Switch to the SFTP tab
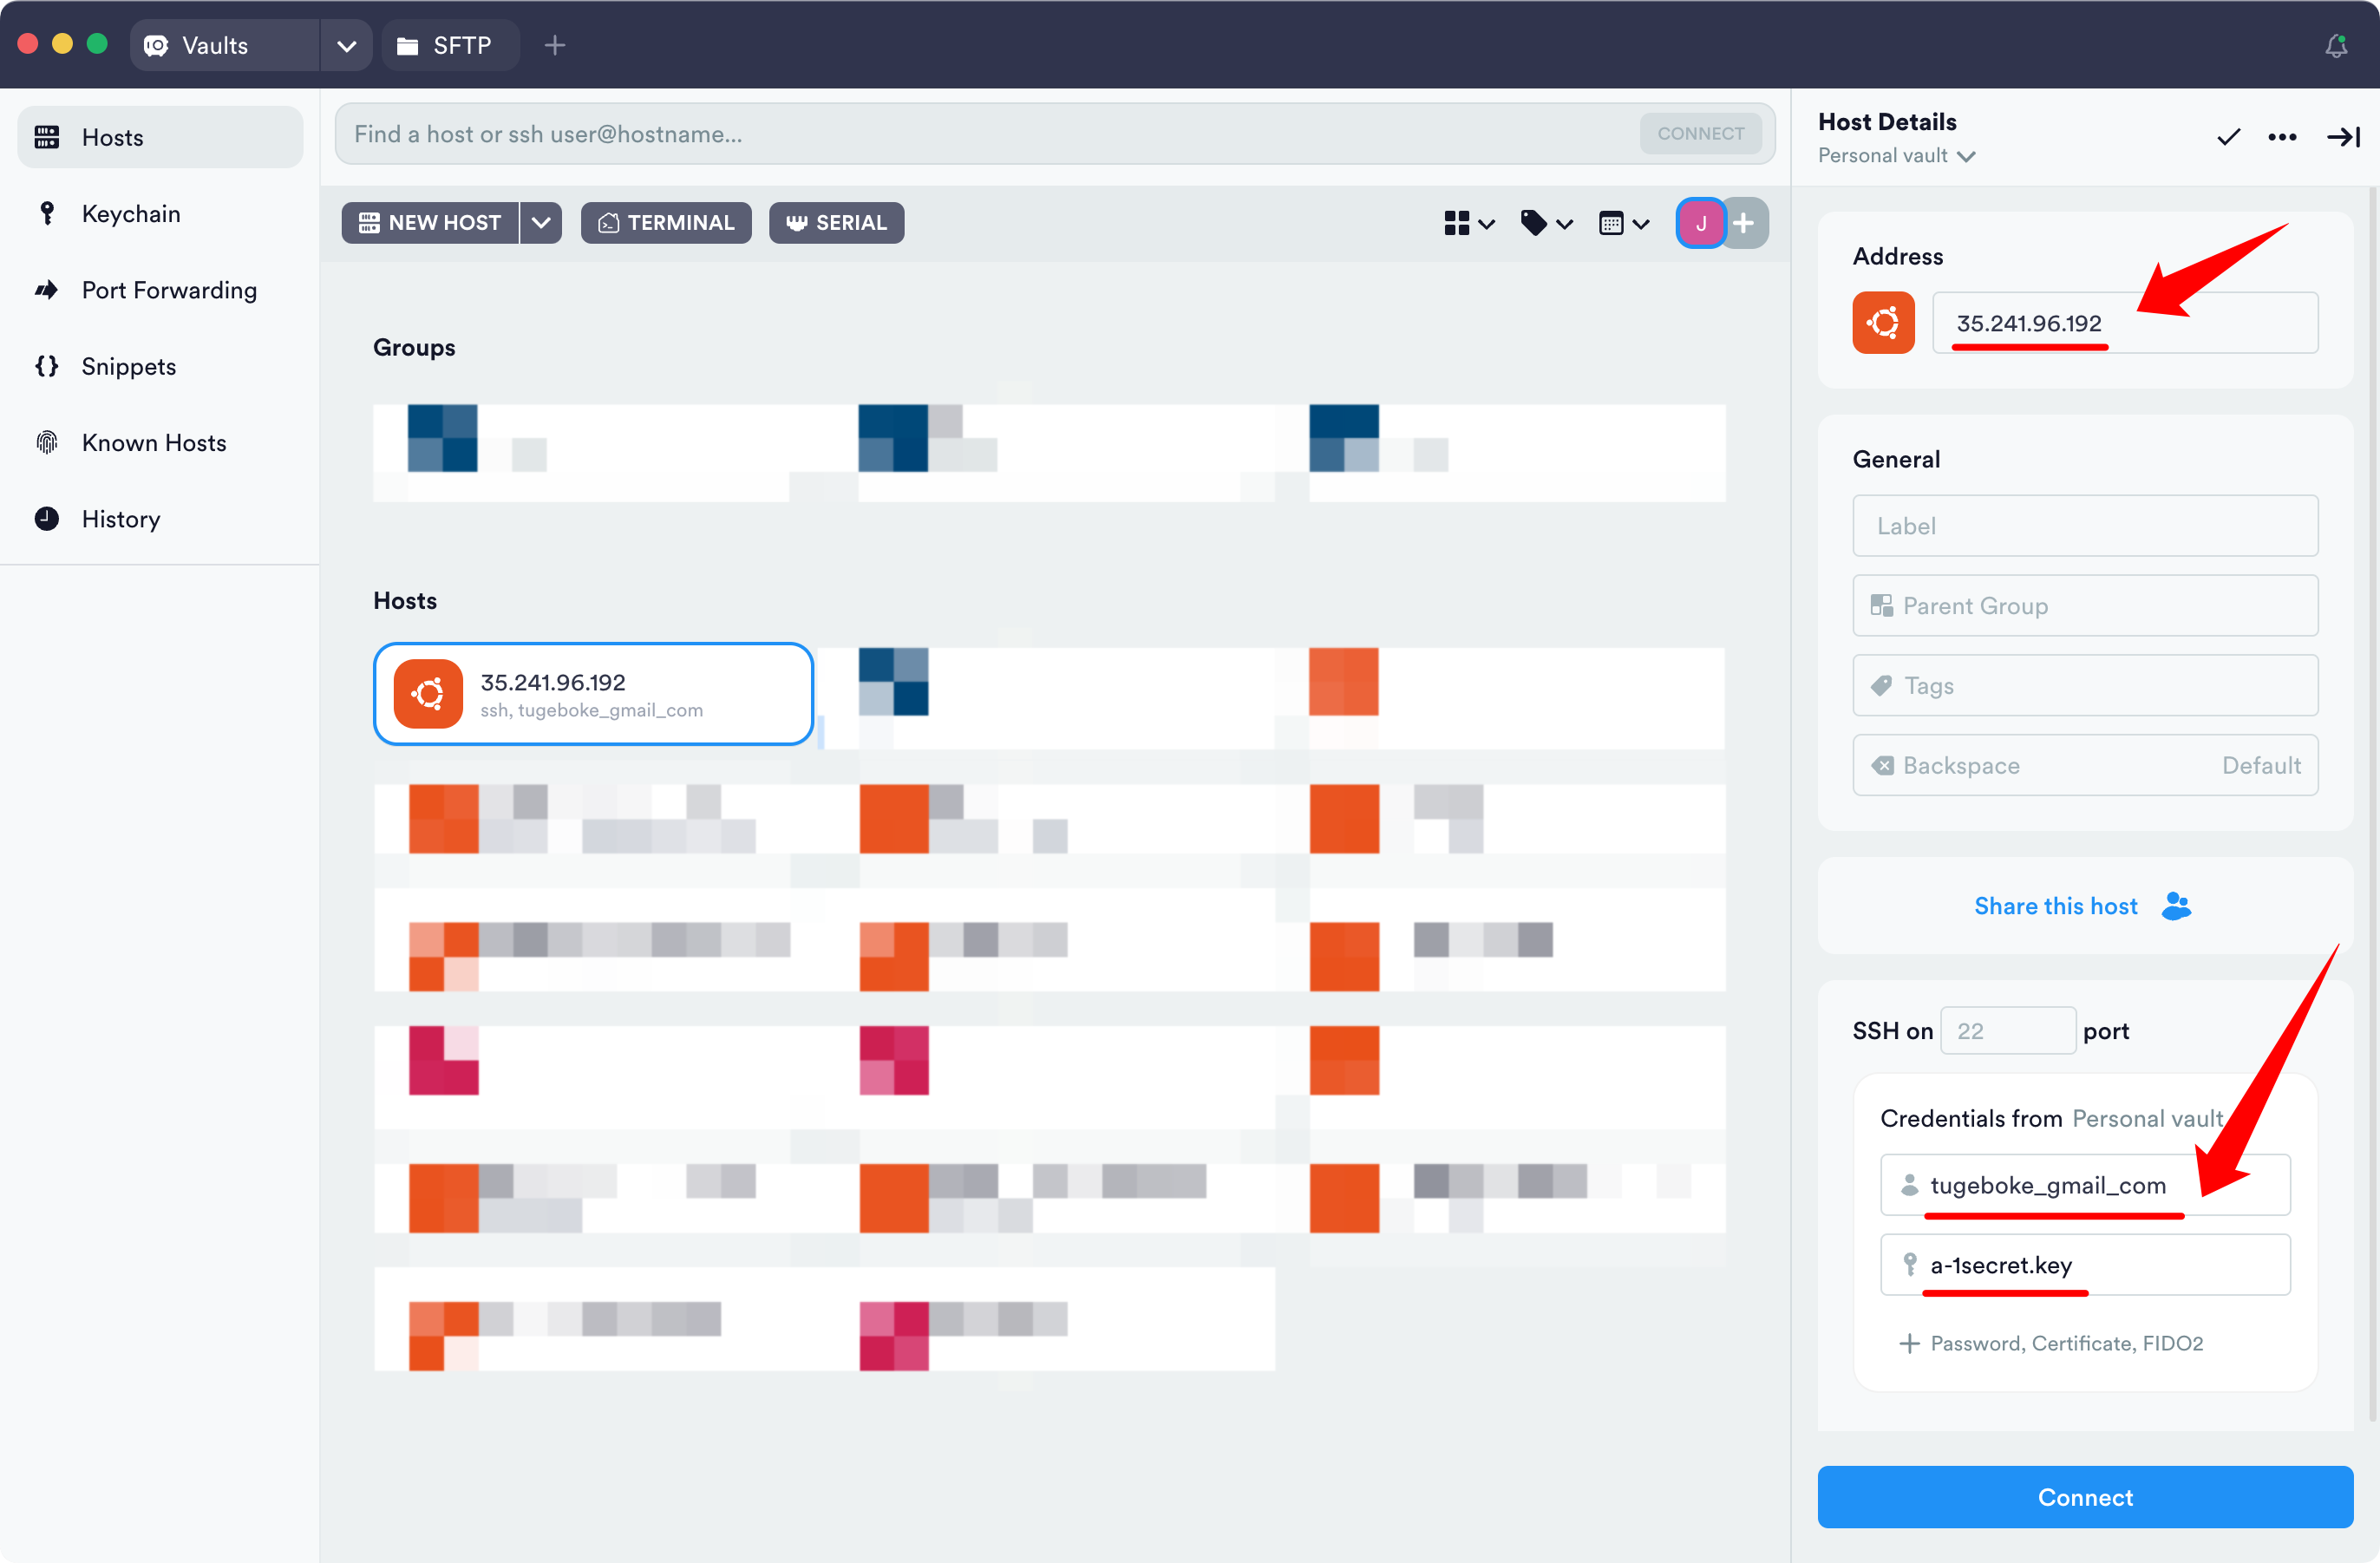Image resolution: width=2380 pixels, height=1563 pixels. pyautogui.click(x=451, y=45)
